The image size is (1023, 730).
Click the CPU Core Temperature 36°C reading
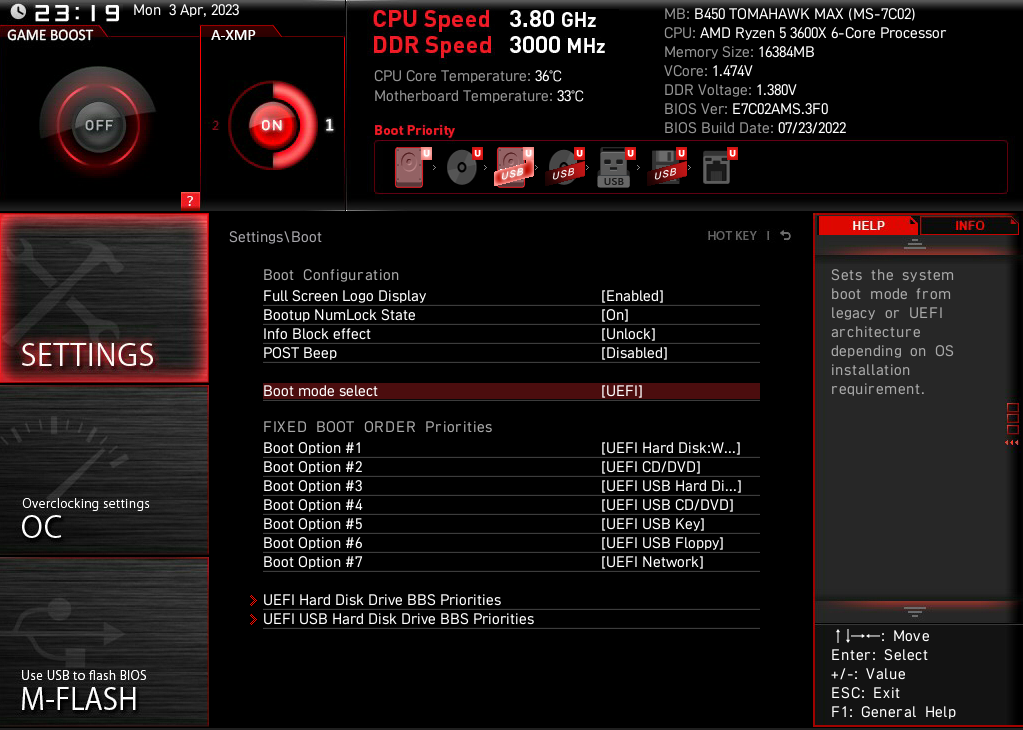point(468,76)
